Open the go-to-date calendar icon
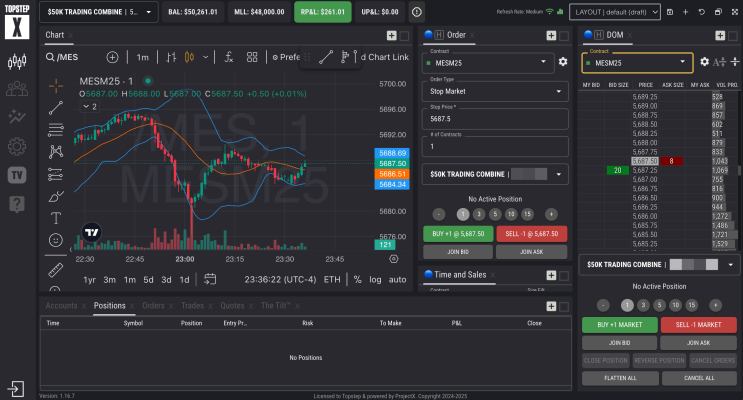Image resolution: width=743 pixels, height=400 pixels. coord(210,279)
